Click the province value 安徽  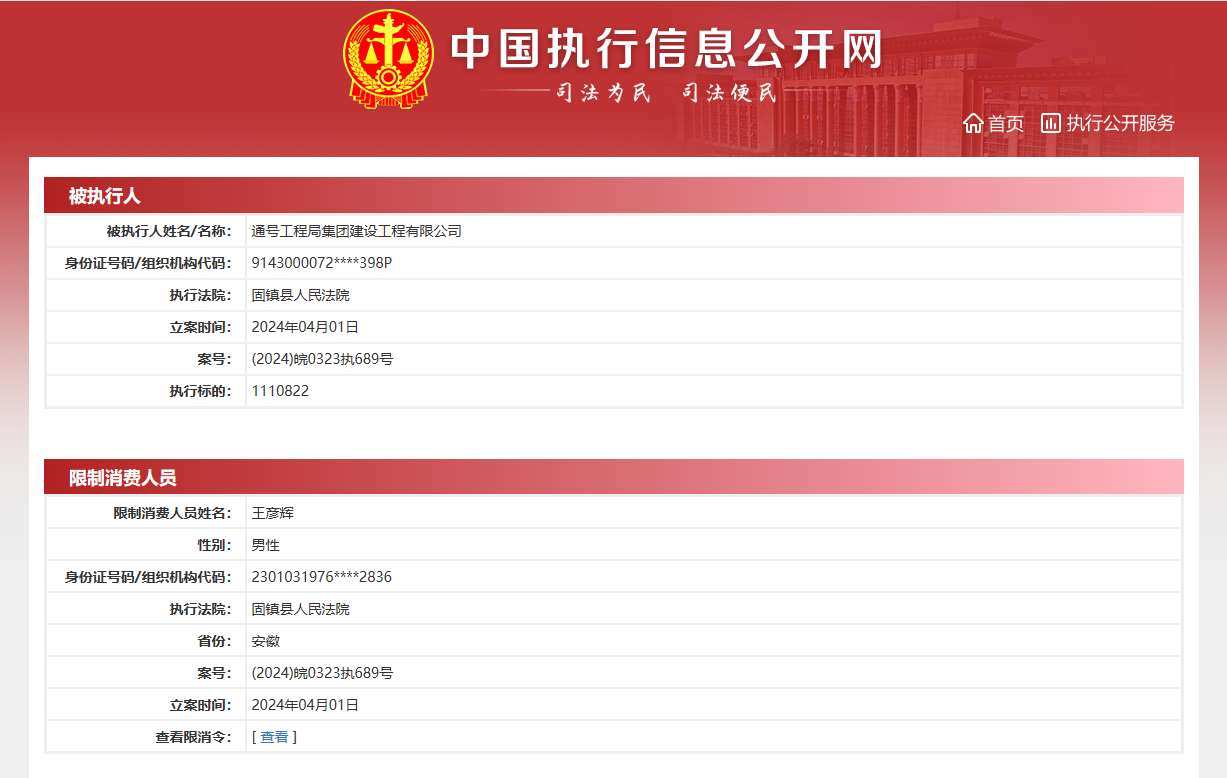tap(265, 641)
